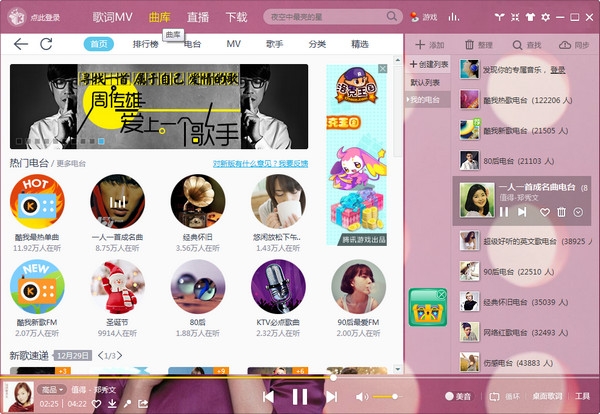Mute sound with the speaker icon
Image resolution: width=600 pixels, height=414 pixels.
click(362, 397)
